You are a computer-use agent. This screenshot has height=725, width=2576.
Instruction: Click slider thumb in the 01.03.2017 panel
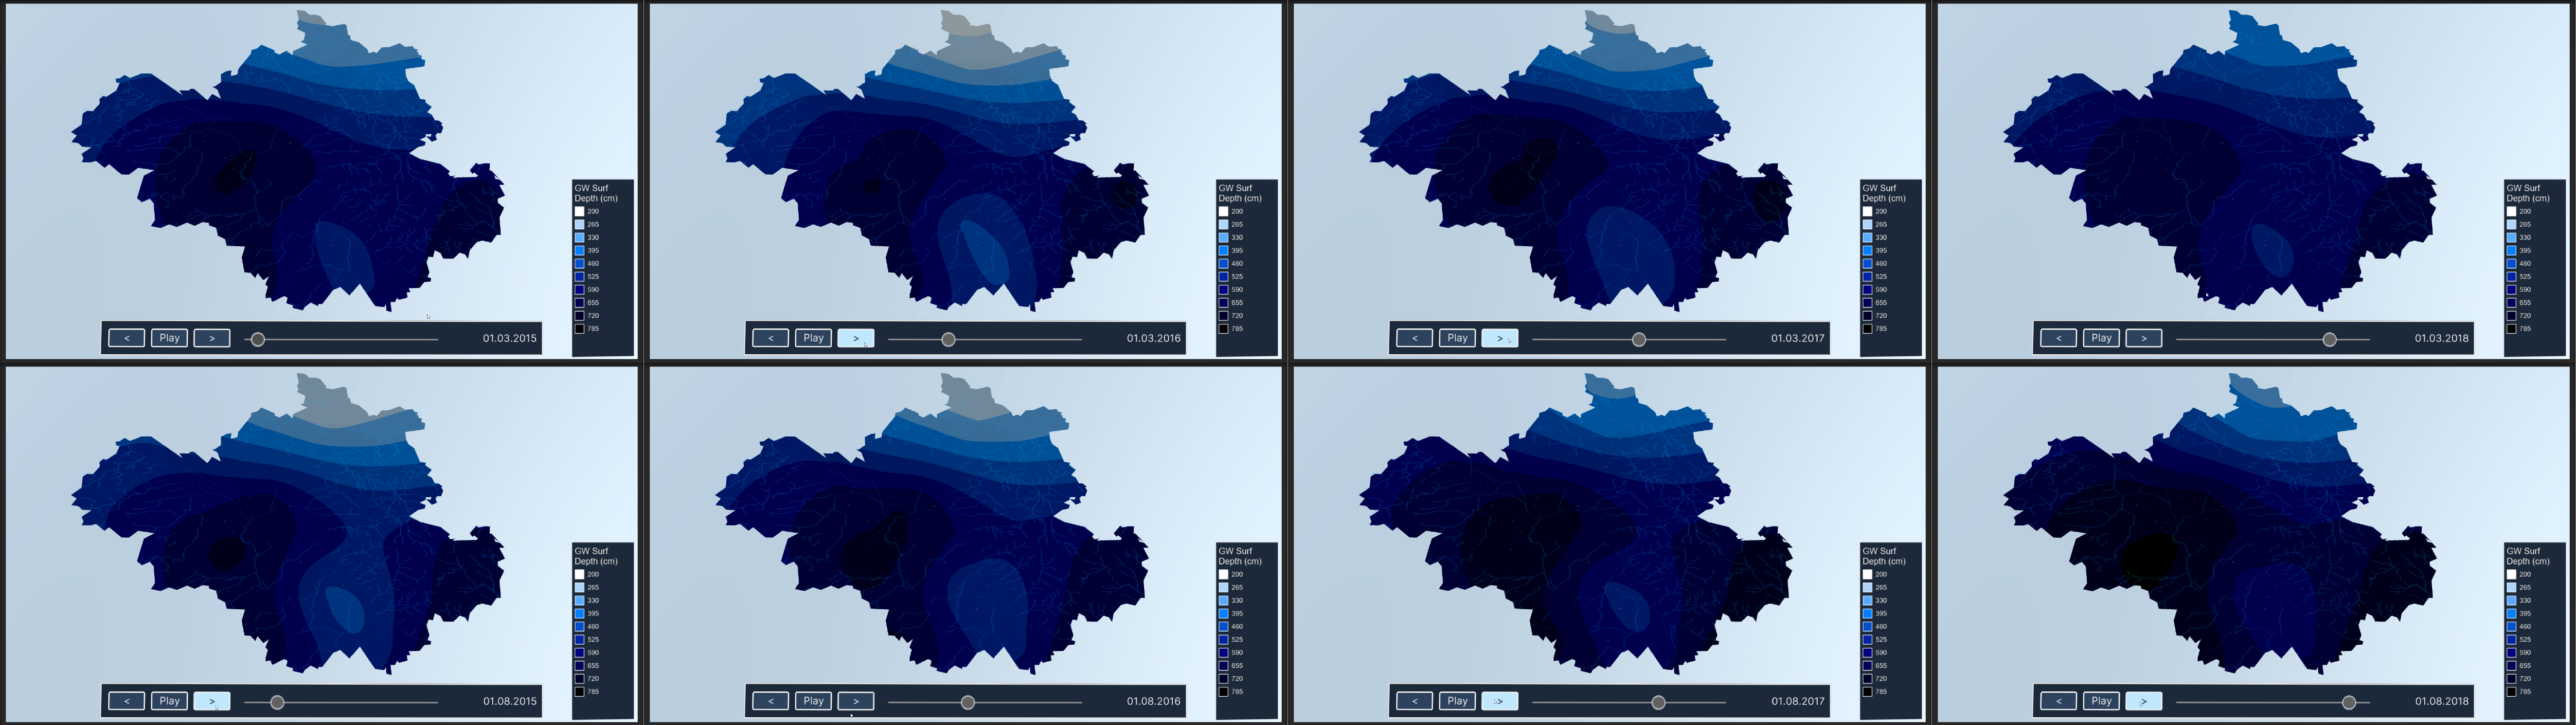pos(1638,339)
